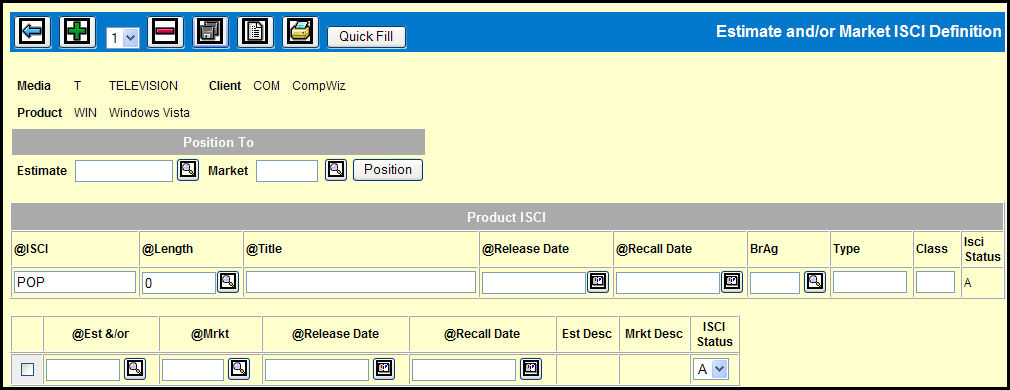Click the Est Desc column header
Image resolution: width=1010 pixels, height=390 pixels.
(x=587, y=334)
